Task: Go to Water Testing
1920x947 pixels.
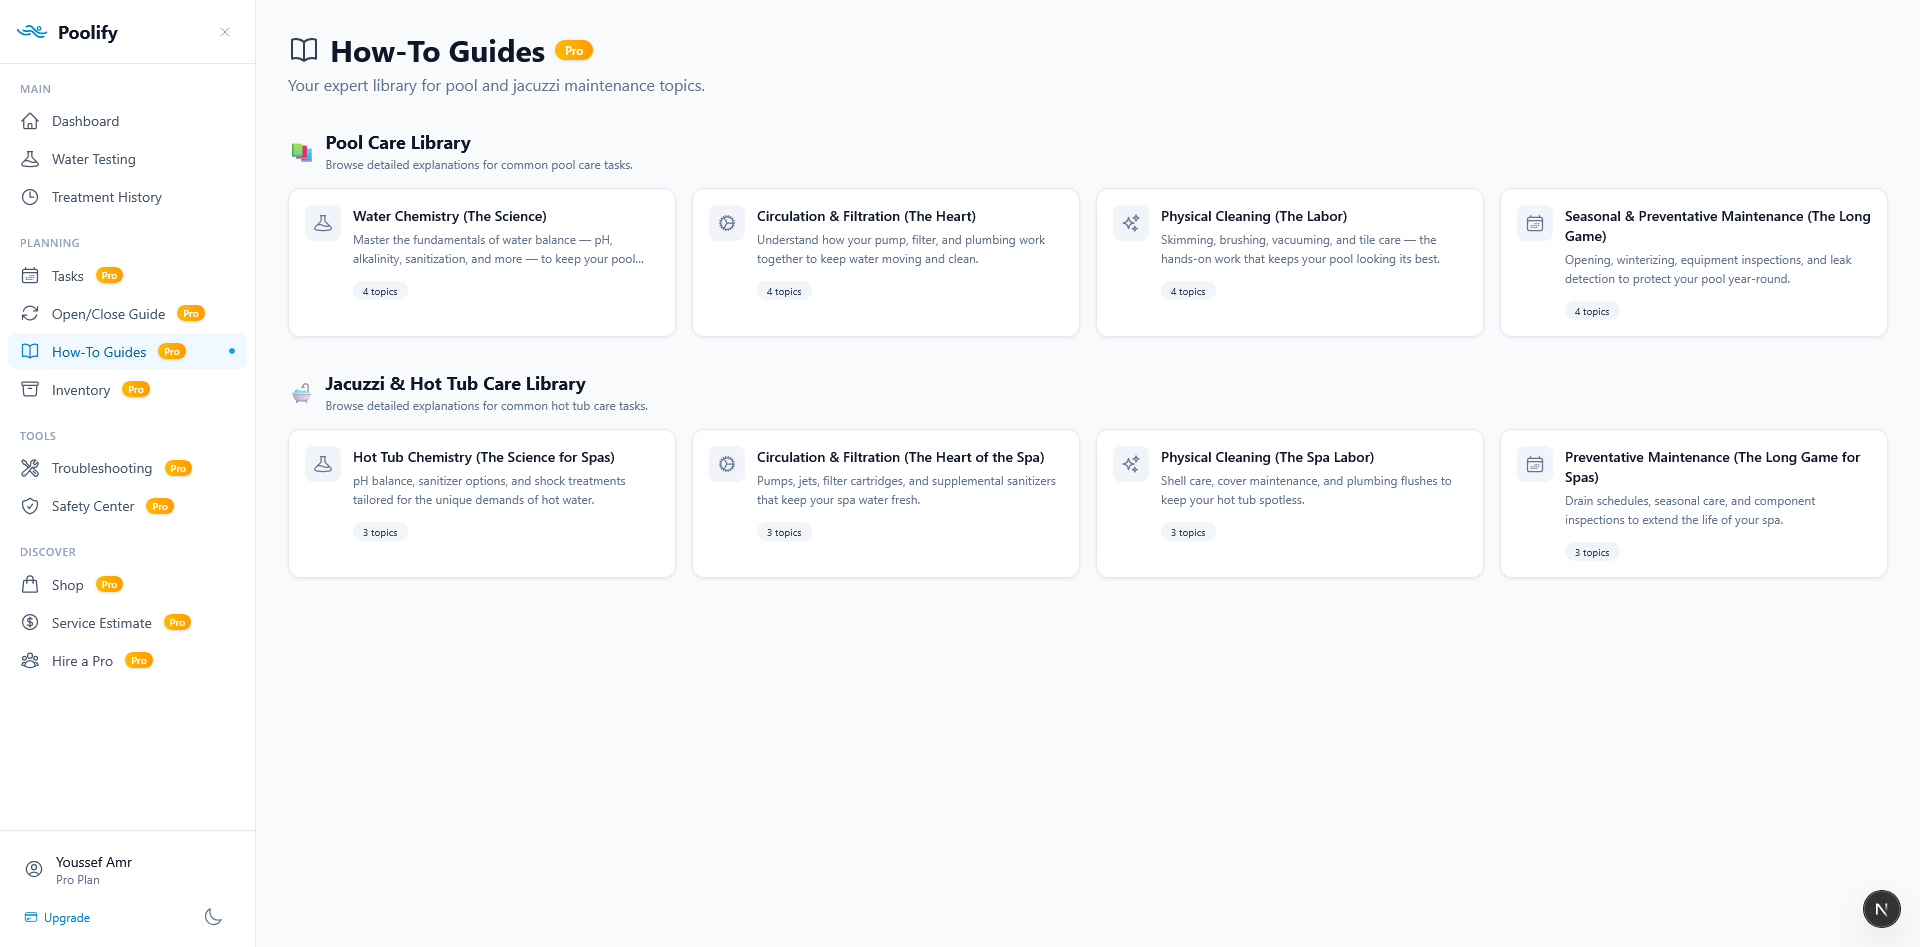Action: point(127,159)
